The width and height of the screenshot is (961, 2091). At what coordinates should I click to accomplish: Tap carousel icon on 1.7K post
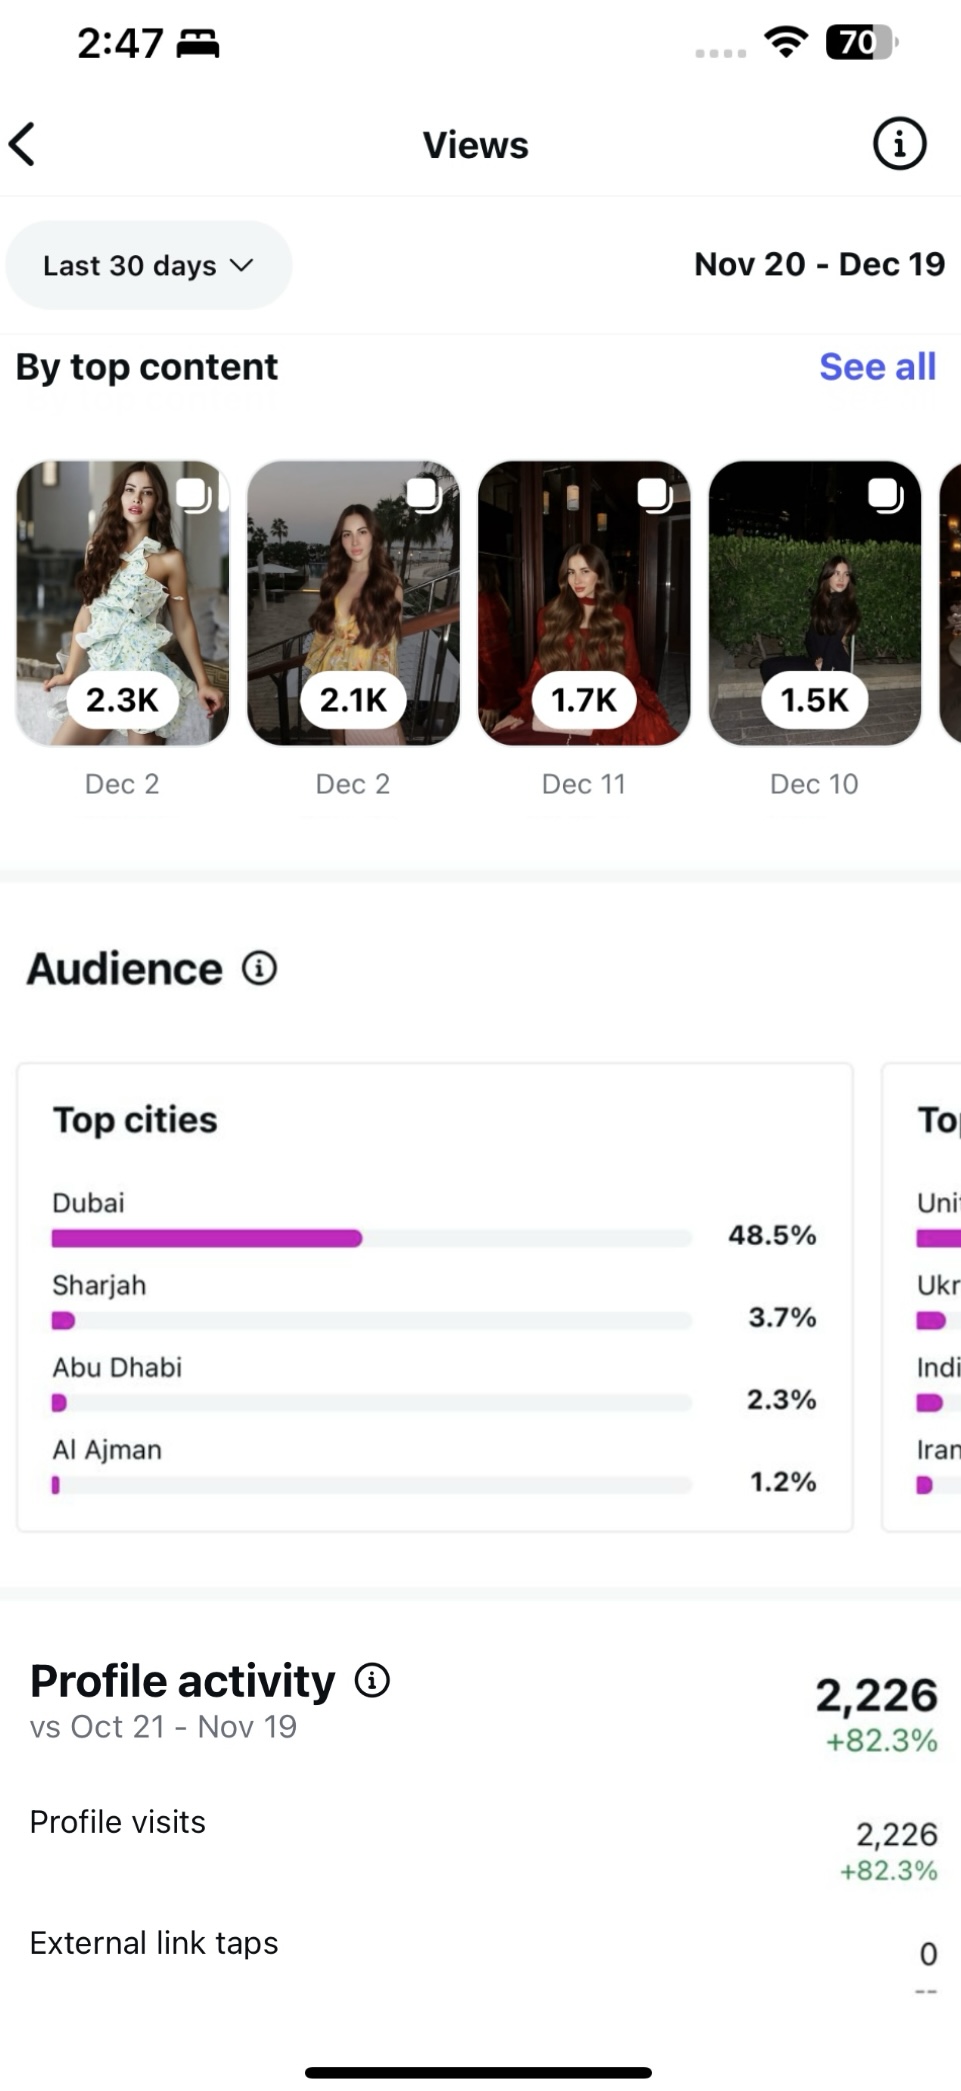pyautogui.click(x=654, y=494)
